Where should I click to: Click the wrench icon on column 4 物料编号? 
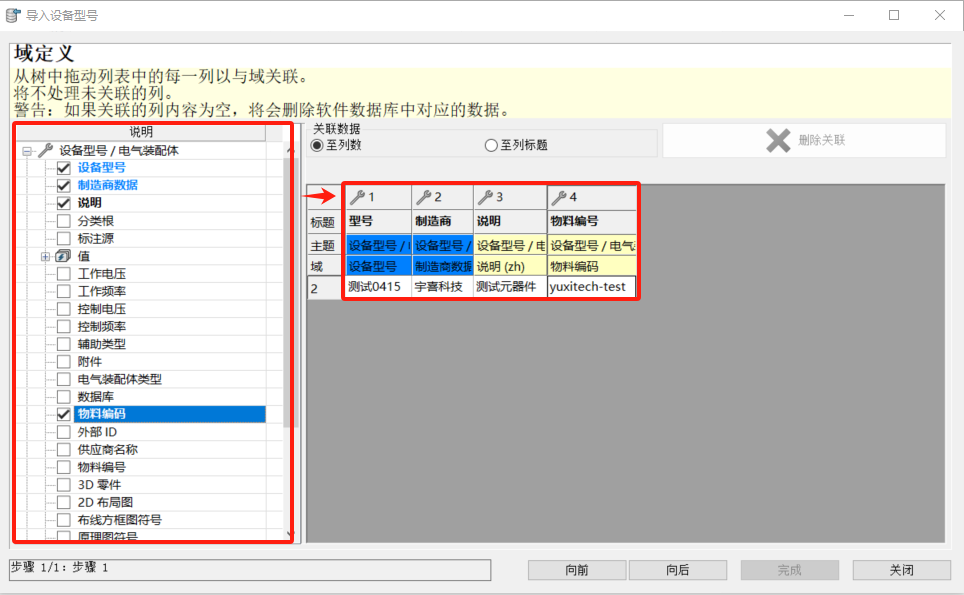pyautogui.click(x=561, y=195)
